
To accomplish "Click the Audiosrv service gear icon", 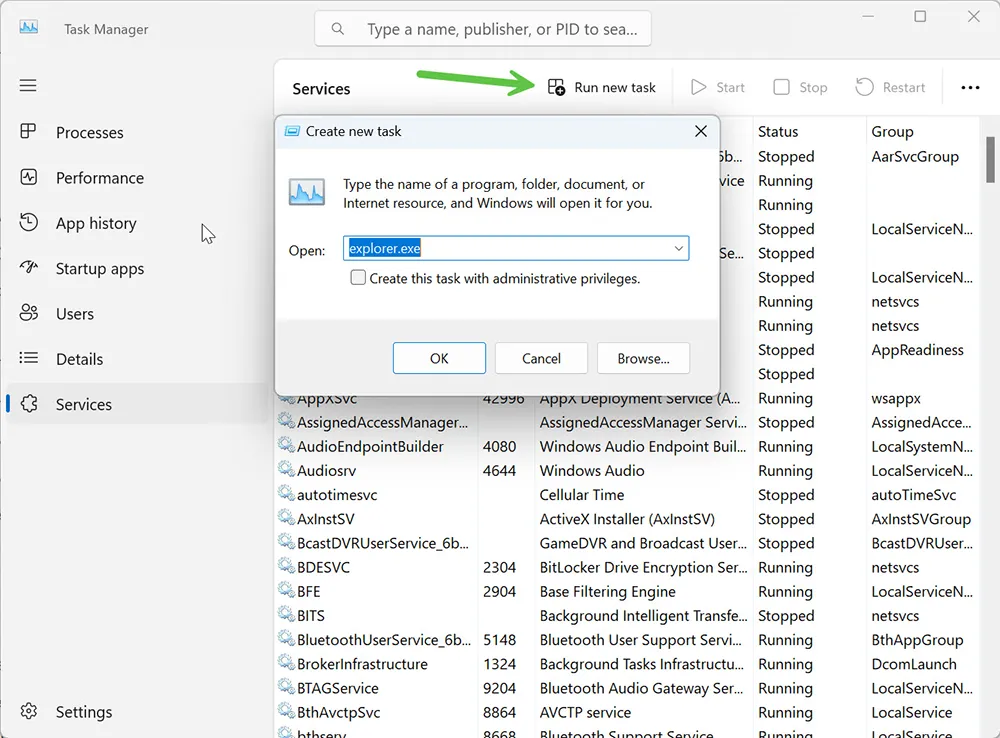I will pos(286,469).
